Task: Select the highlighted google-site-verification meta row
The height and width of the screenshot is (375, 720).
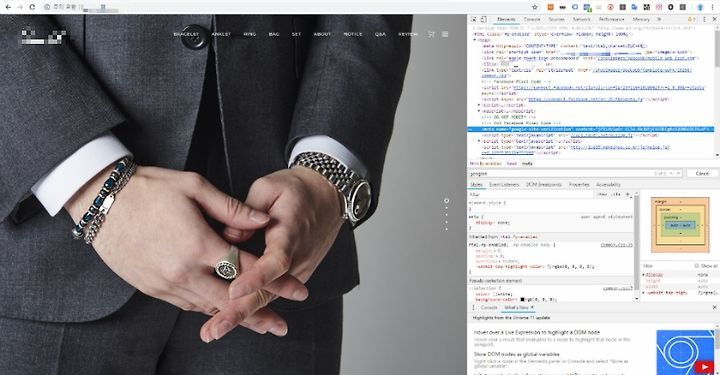Action: tap(591, 129)
